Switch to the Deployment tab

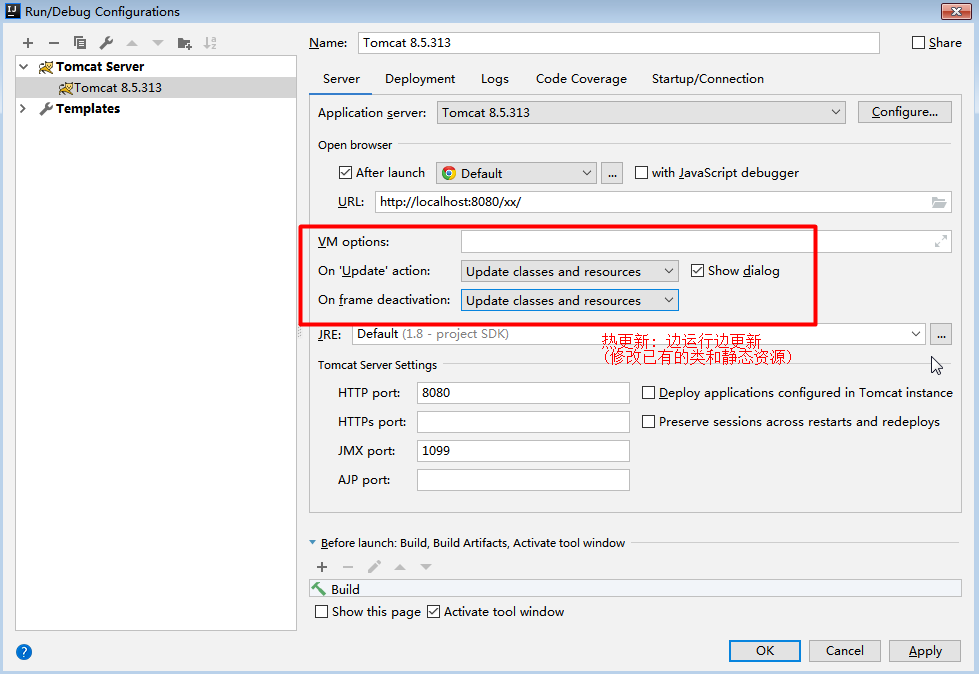tap(420, 79)
